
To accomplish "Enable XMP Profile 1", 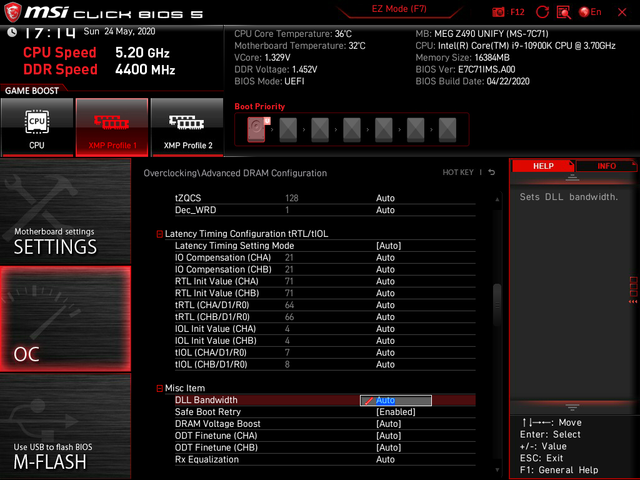I will (112, 127).
